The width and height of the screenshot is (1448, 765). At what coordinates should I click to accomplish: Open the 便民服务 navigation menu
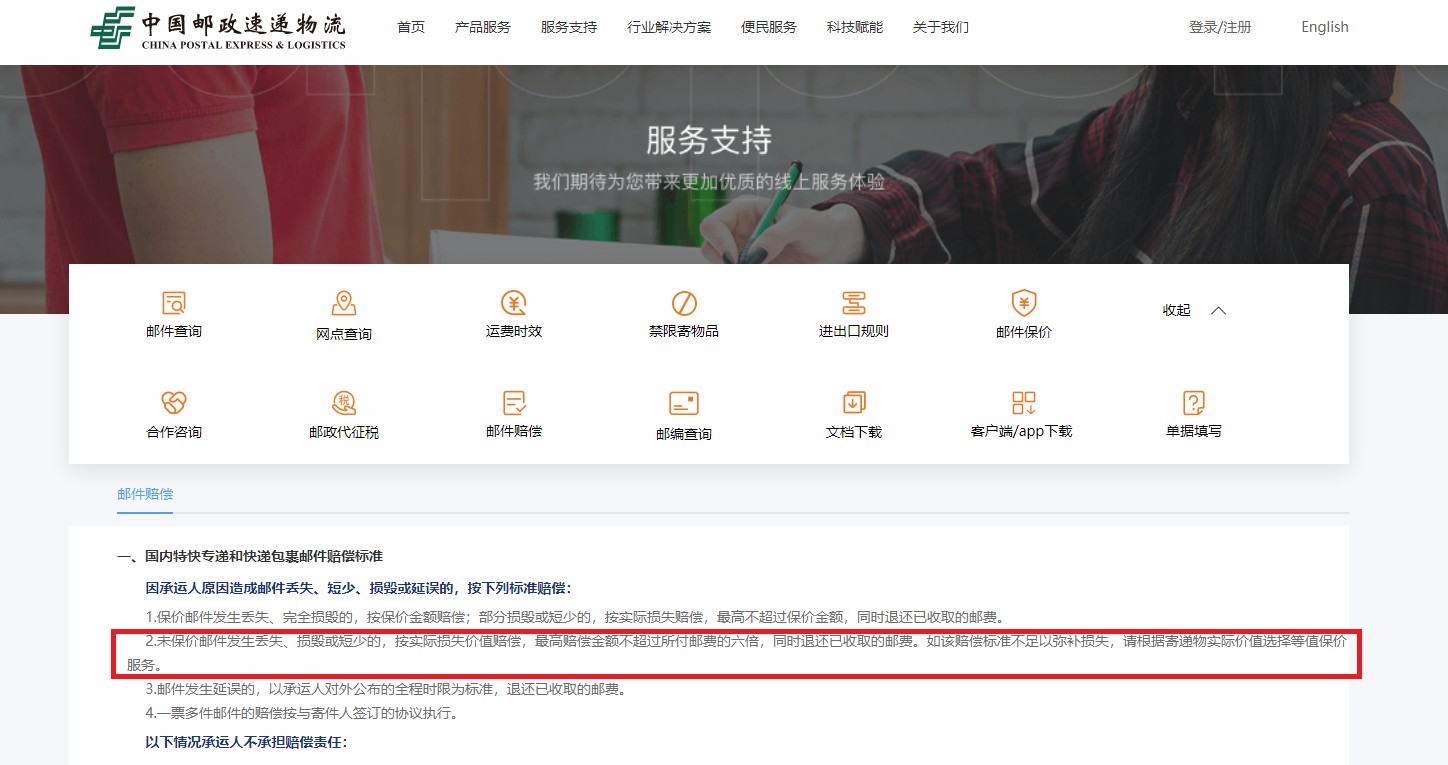[769, 27]
